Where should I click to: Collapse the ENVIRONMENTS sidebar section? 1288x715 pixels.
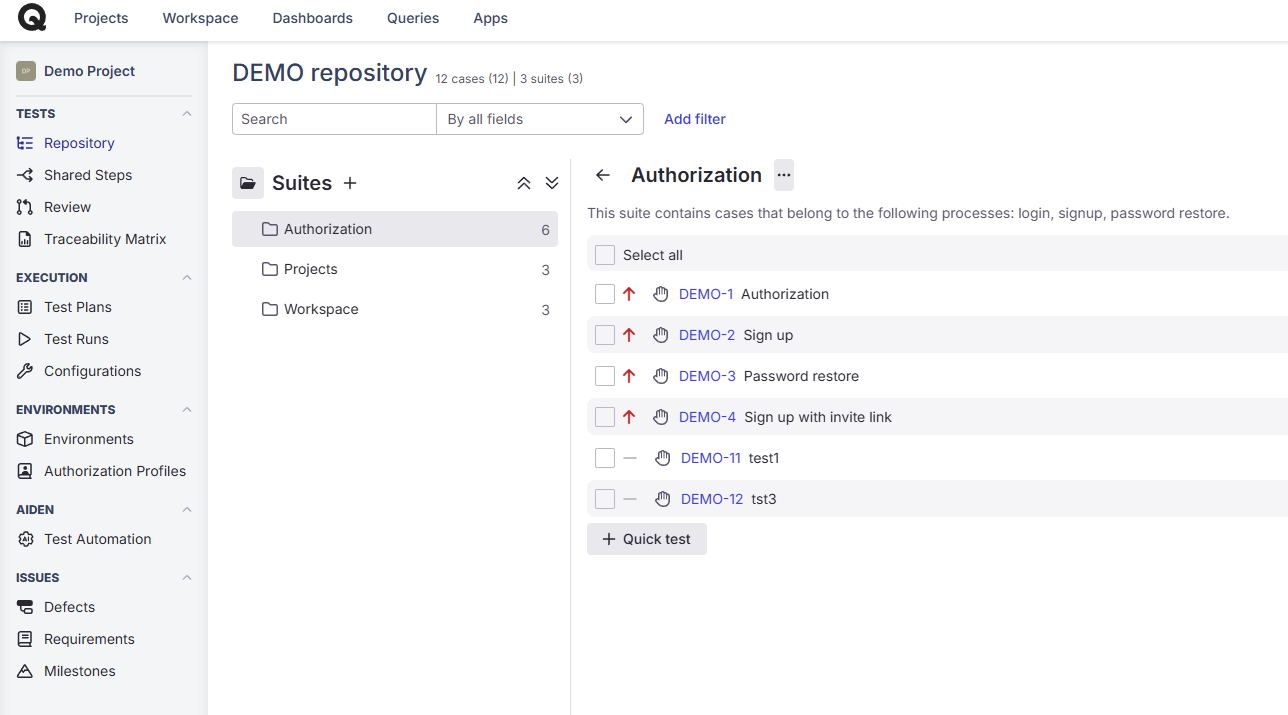pos(186,410)
